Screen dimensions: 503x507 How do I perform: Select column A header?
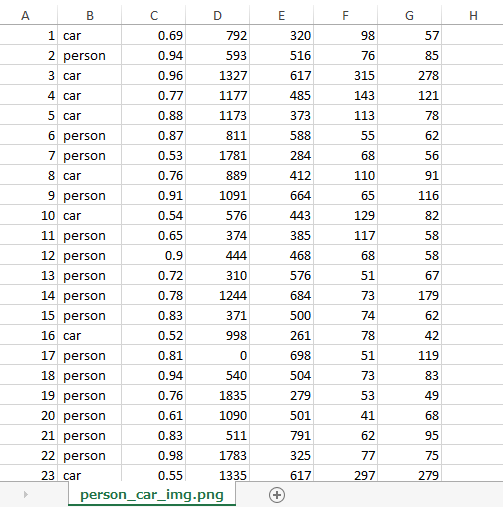pyautogui.click(x=25, y=15)
